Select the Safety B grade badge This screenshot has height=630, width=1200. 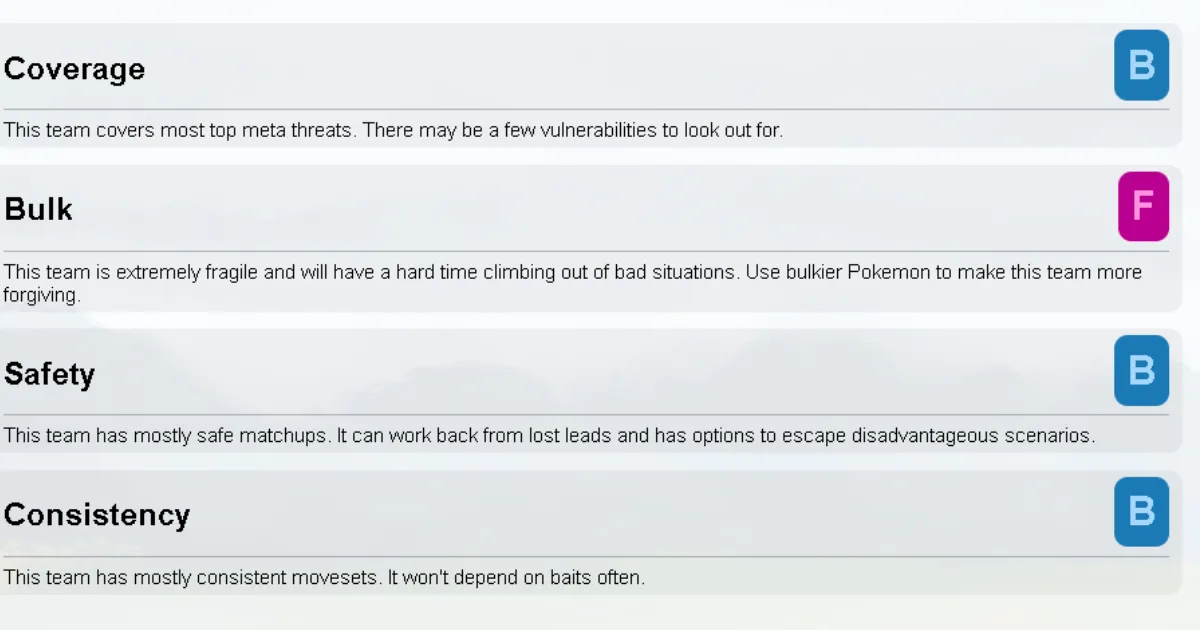1141,370
